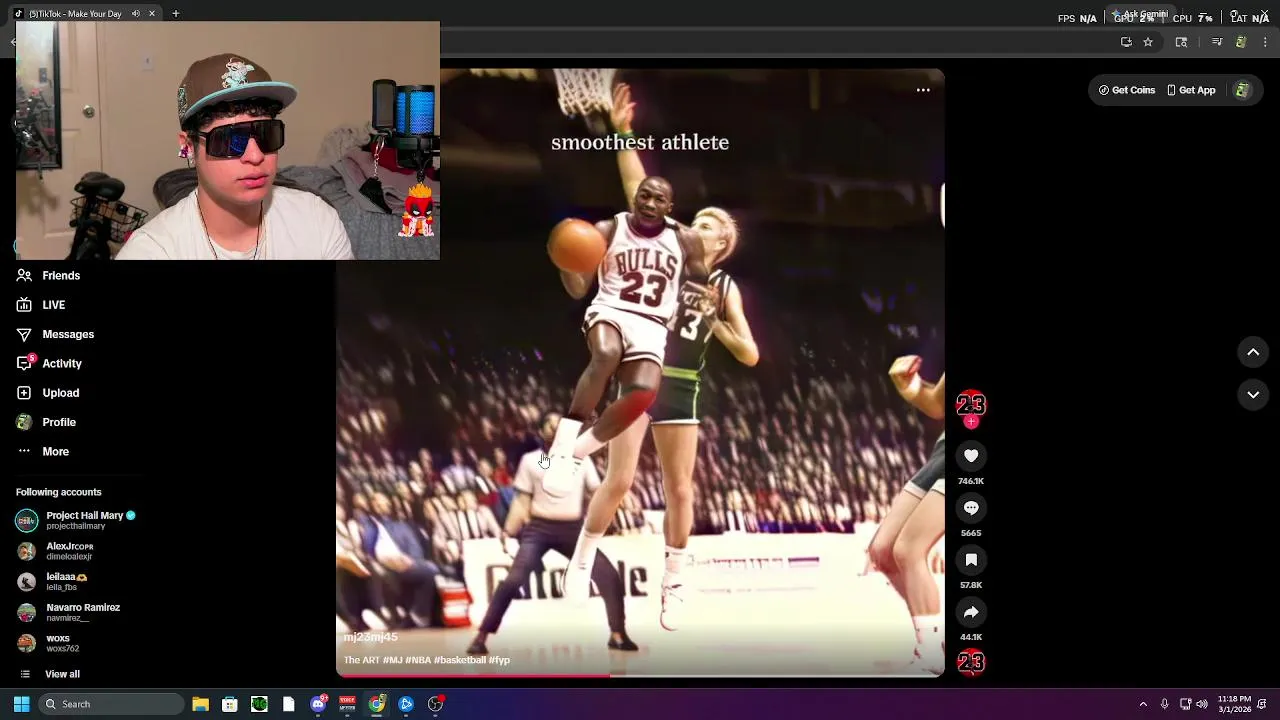Open Activity notifications in sidebar
Image resolution: width=1280 pixels, height=720 pixels.
click(49, 363)
